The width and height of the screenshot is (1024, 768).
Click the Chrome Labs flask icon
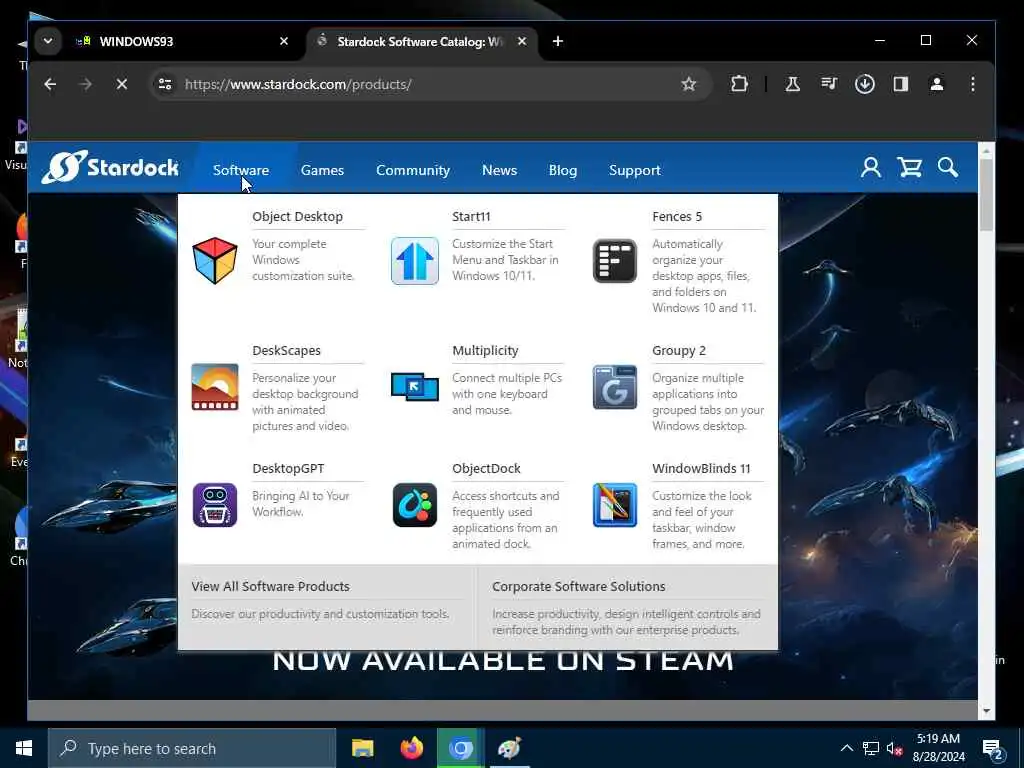(x=792, y=84)
